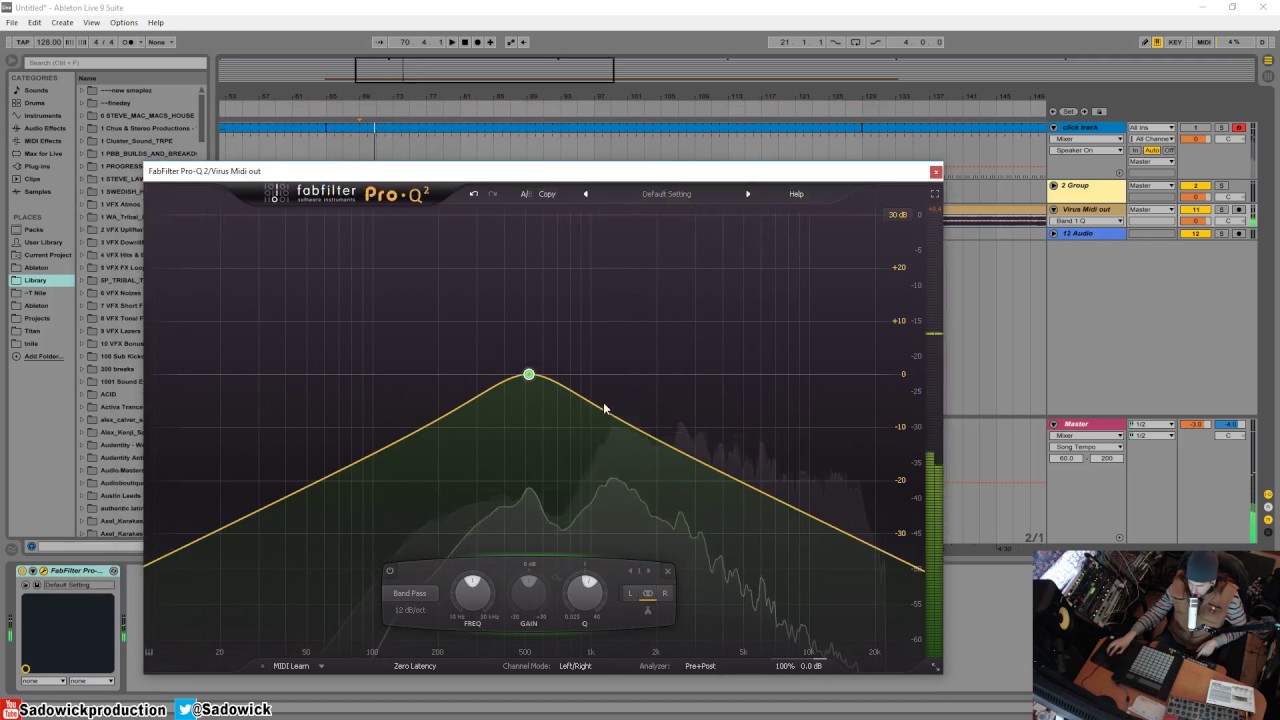Open the Default Setting preset menu

point(666,194)
